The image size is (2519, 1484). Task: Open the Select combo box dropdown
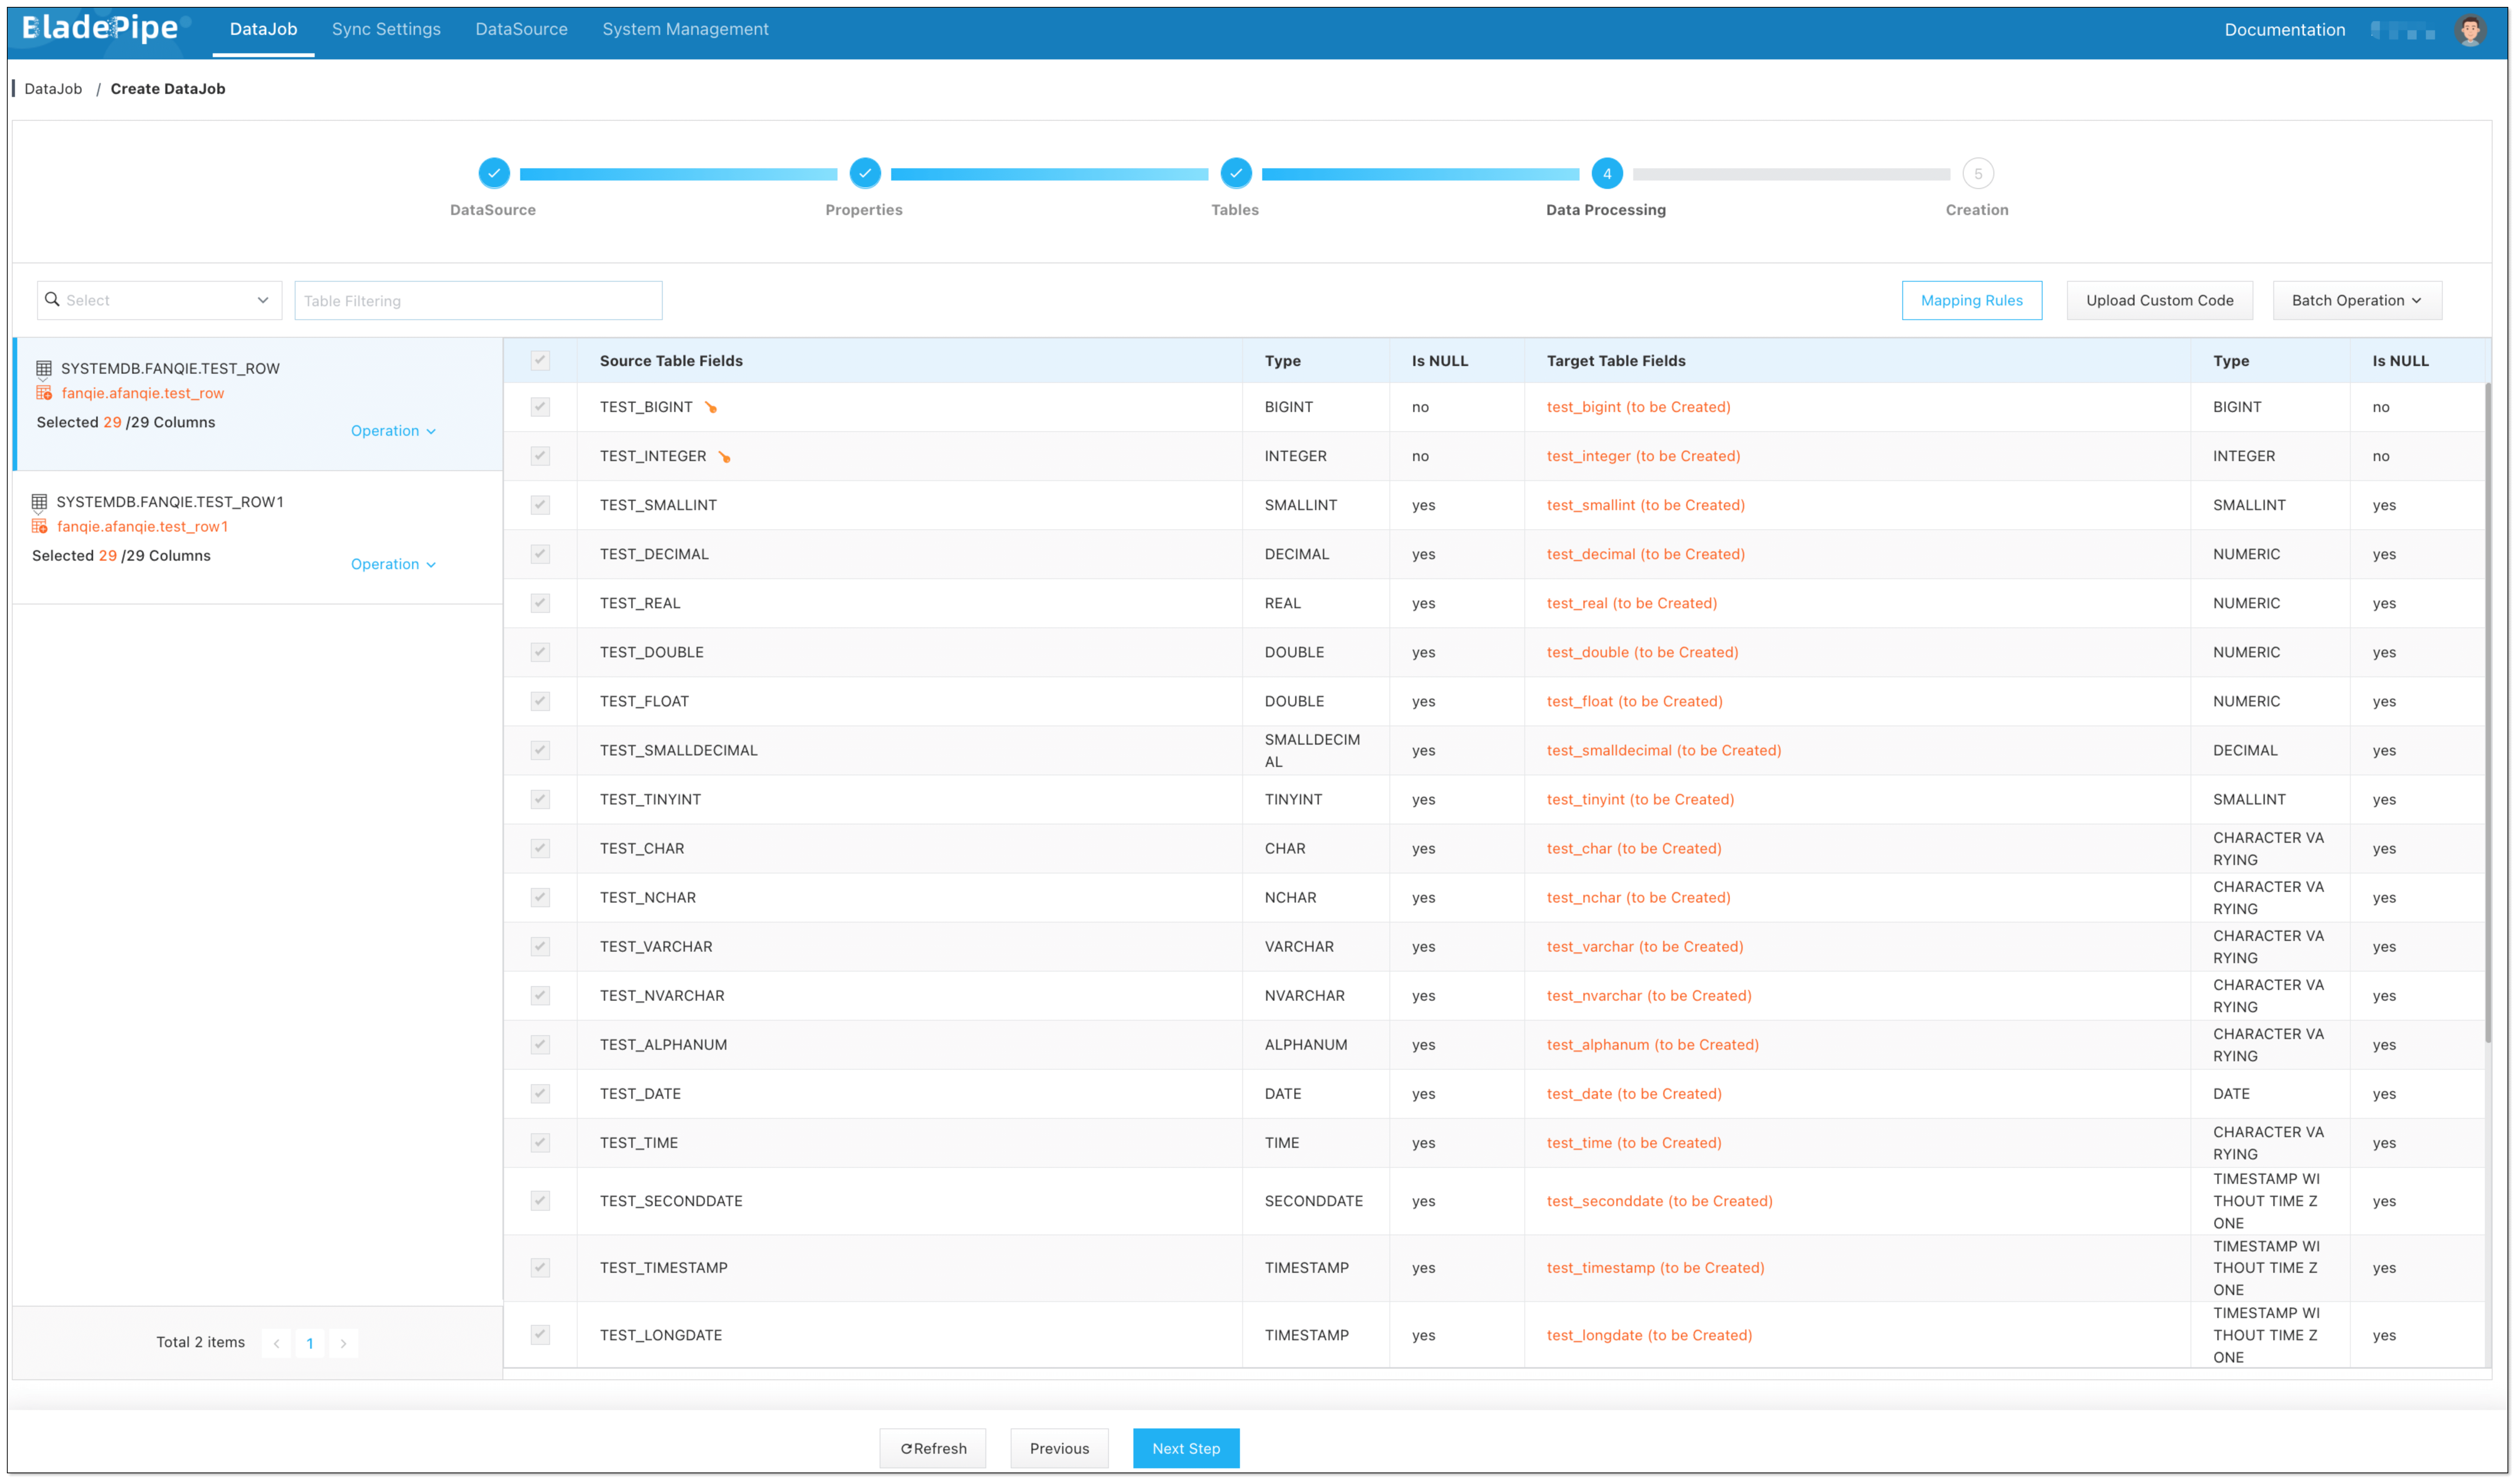coord(160,300)
